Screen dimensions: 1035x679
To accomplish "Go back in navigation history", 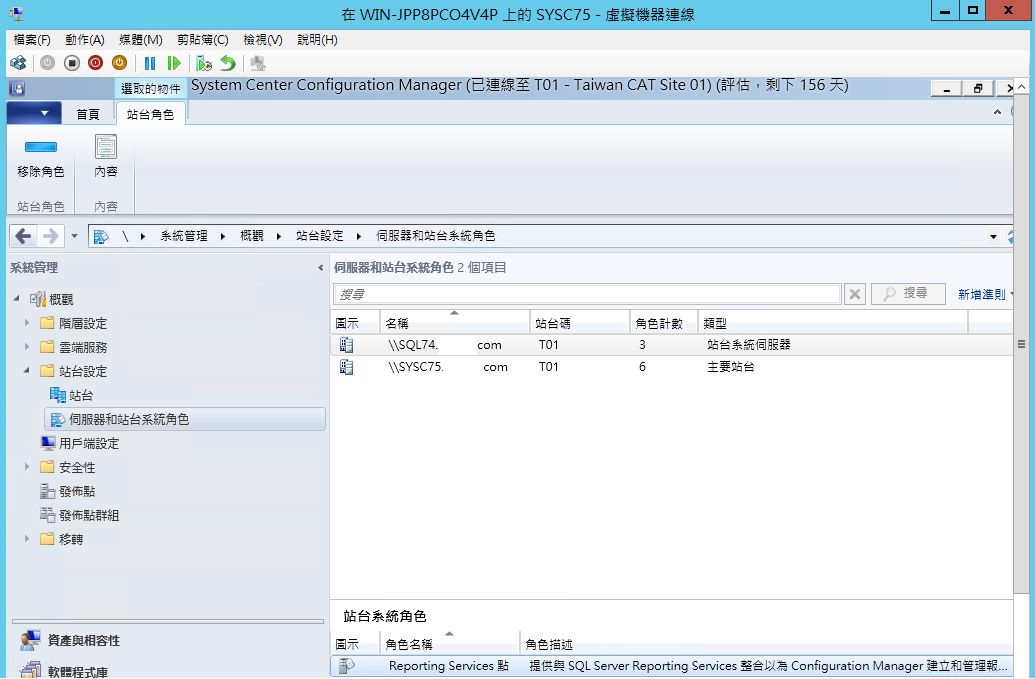I will (23, 236).
